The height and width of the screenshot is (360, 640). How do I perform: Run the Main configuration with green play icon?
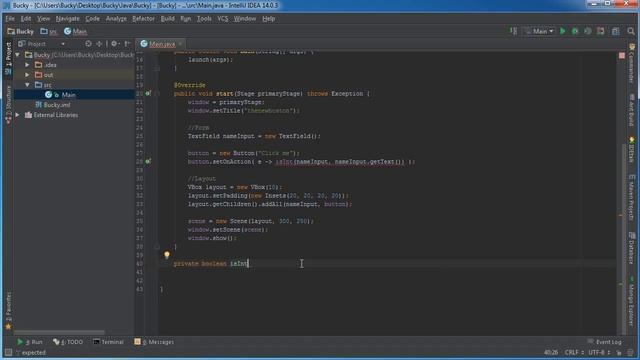pyautogui.click(x=562, y=31)
